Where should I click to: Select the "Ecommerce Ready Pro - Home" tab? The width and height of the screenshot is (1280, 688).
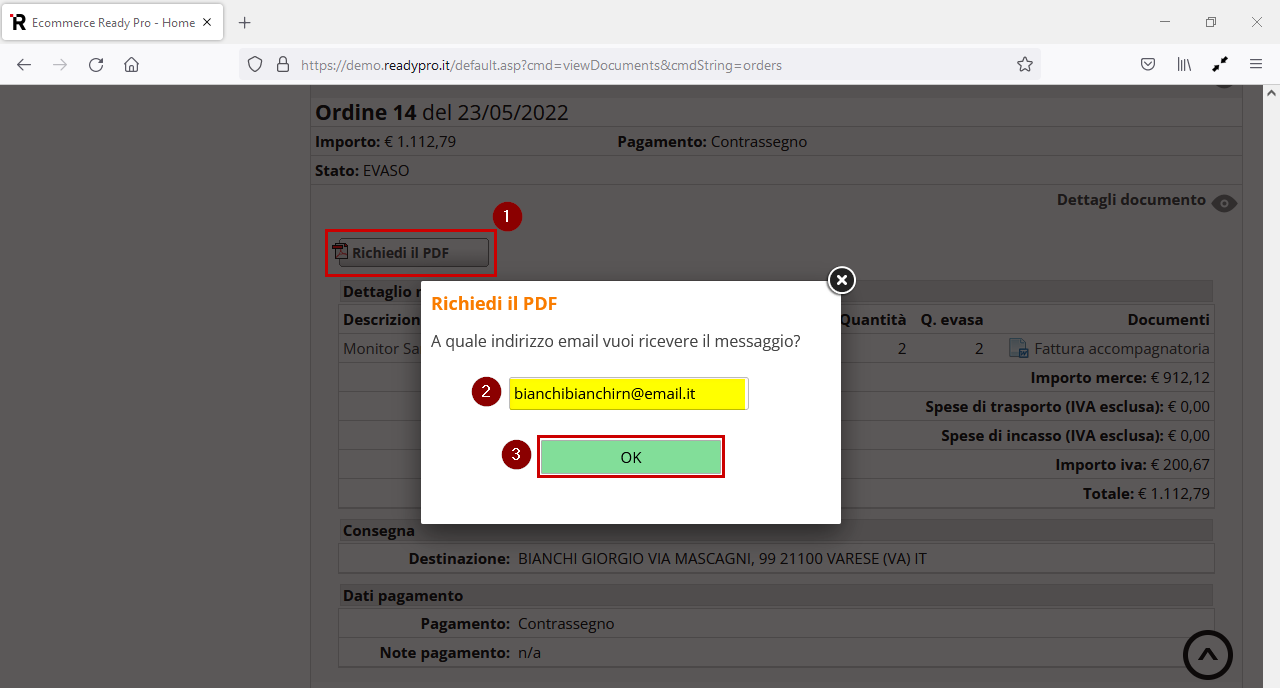click(110, 21)
